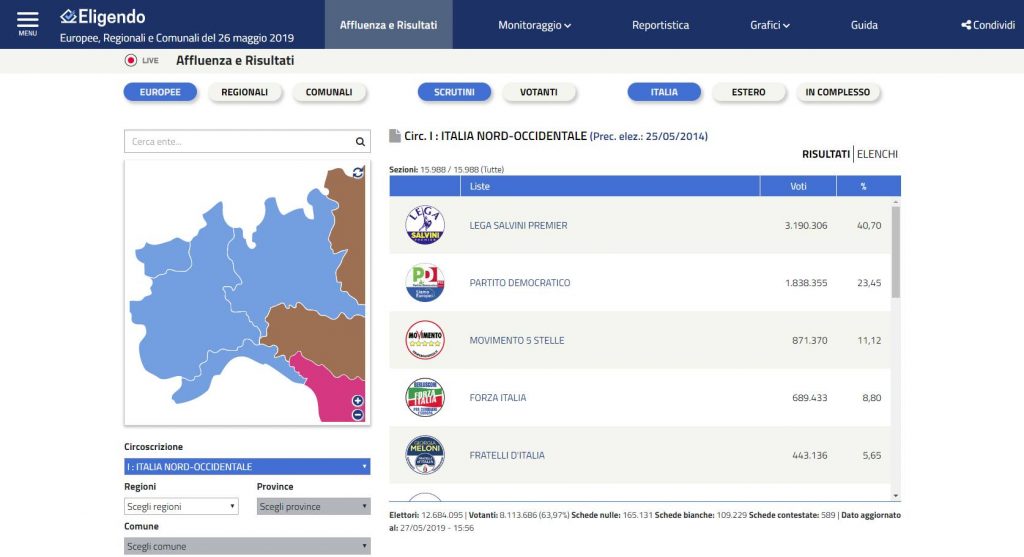Open previous election 25/05/2014 link
Screen dimensions: 1024x557
coord(648,136)
